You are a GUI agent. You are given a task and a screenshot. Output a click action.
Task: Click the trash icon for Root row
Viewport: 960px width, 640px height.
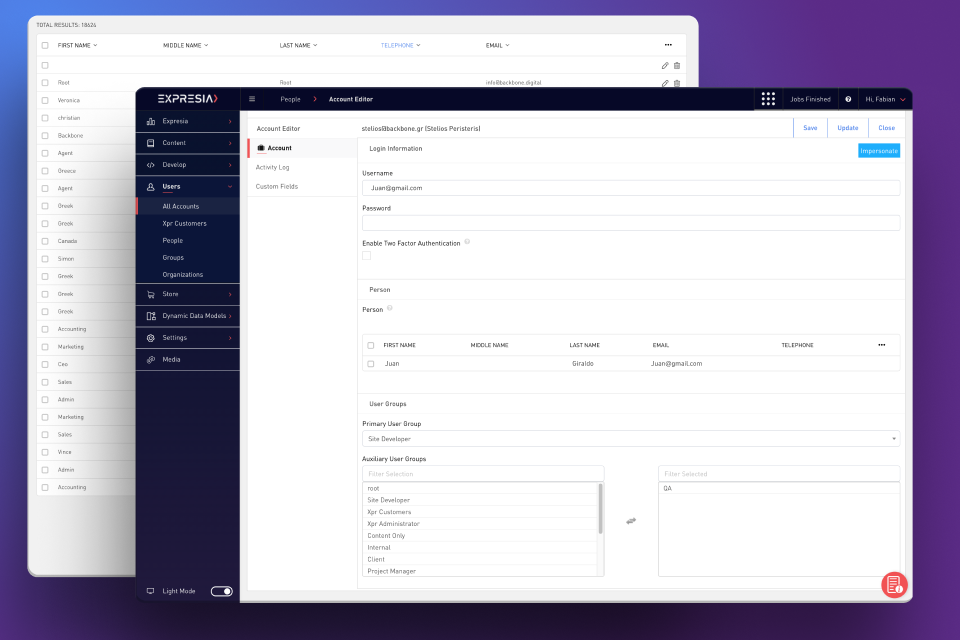pyautogui.click(x=677, y=83)
